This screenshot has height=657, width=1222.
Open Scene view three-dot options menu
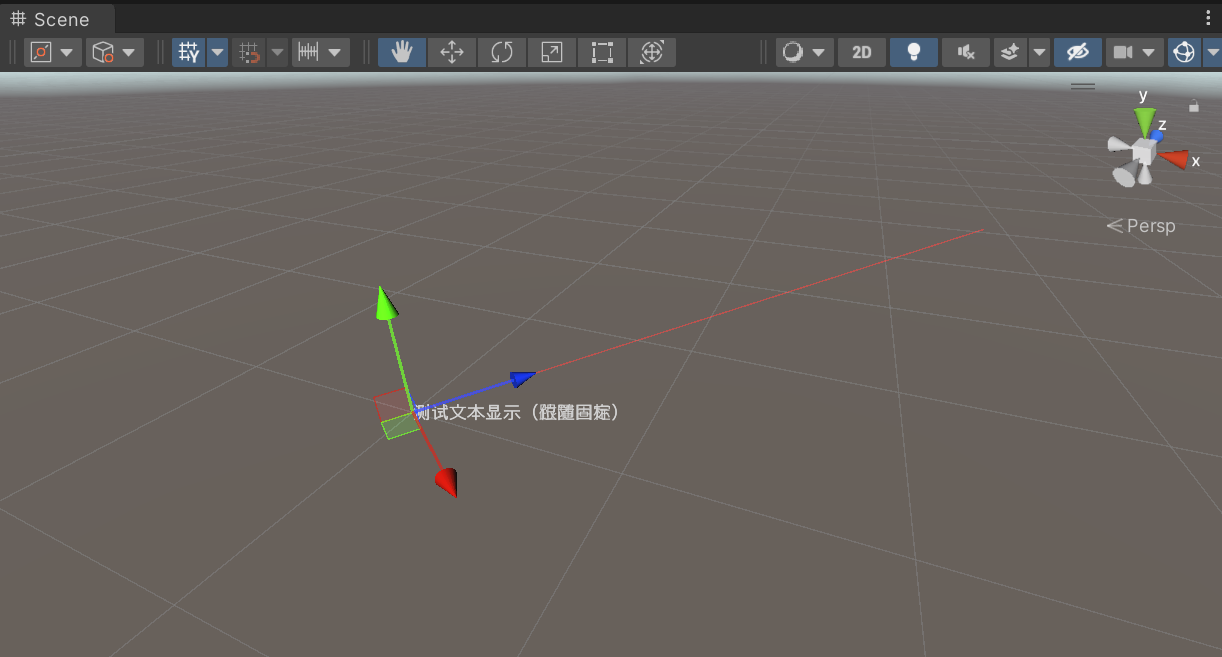(1209, 18)
